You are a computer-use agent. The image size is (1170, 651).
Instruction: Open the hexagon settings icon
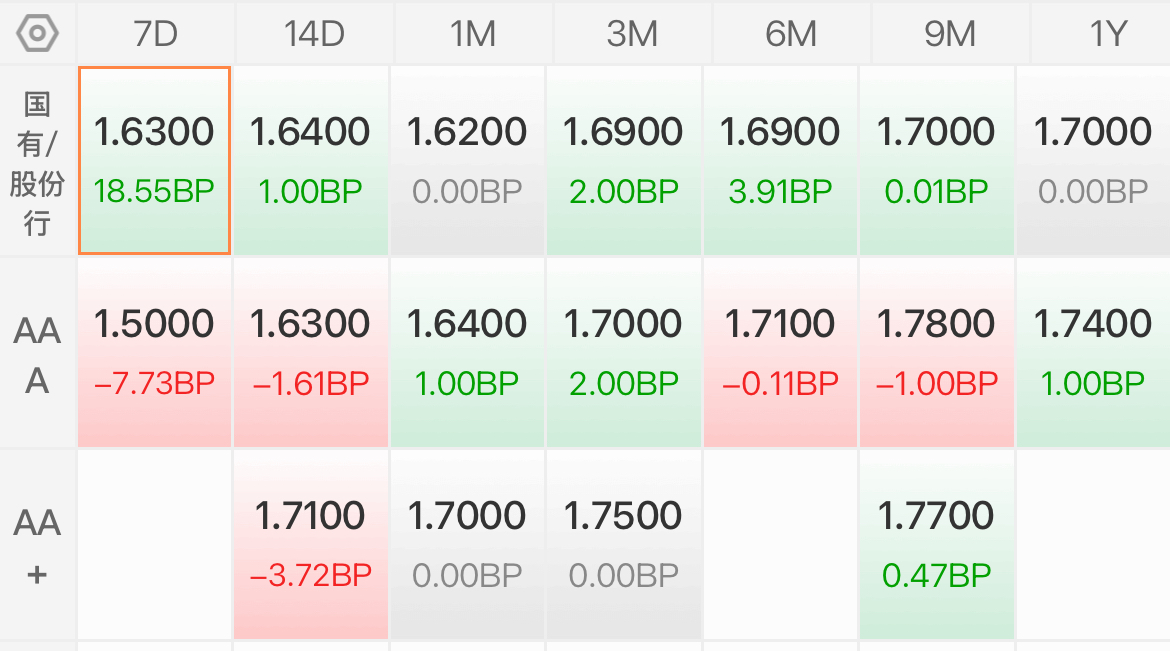37,34
